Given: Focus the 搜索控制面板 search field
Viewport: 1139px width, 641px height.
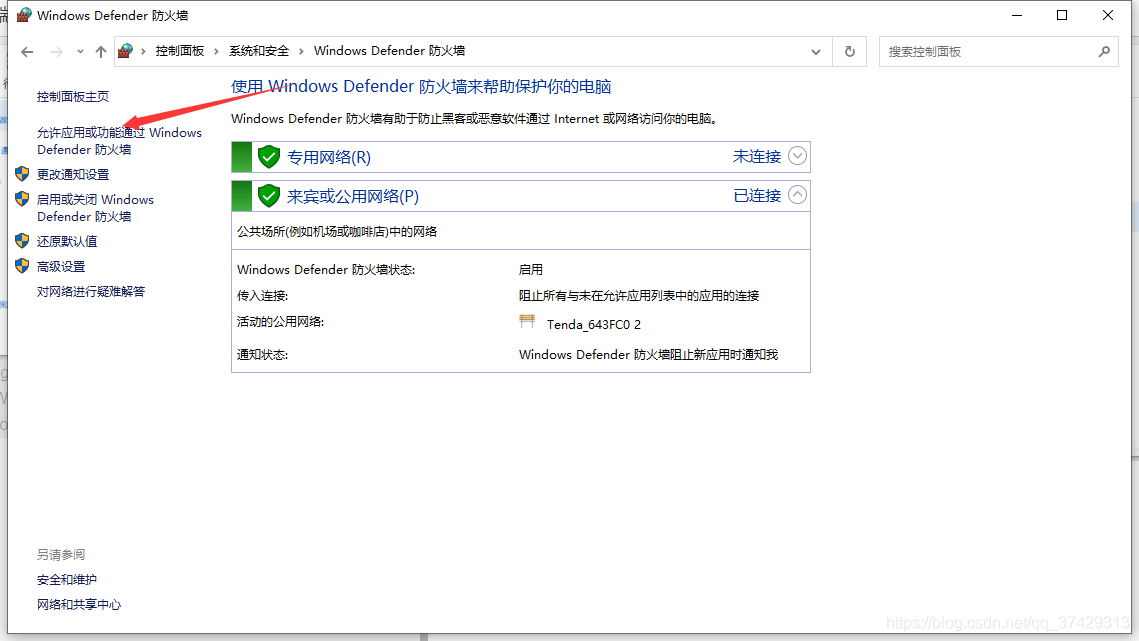Looking at the screenshot, I should tap(987, 52).
